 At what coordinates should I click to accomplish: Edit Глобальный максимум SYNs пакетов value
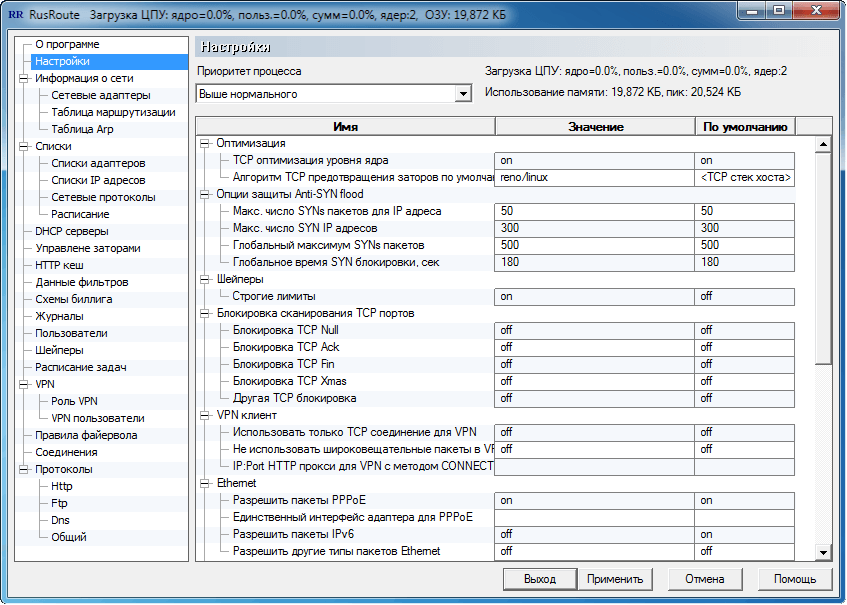[x=594, y=246]
